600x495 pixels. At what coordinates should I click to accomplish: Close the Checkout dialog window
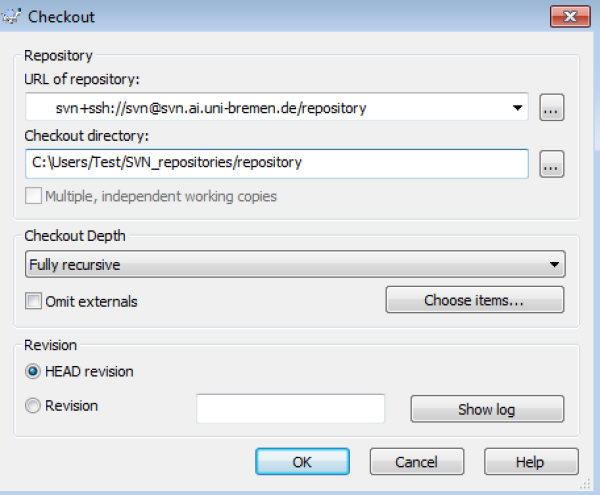(x=565, y=14)
